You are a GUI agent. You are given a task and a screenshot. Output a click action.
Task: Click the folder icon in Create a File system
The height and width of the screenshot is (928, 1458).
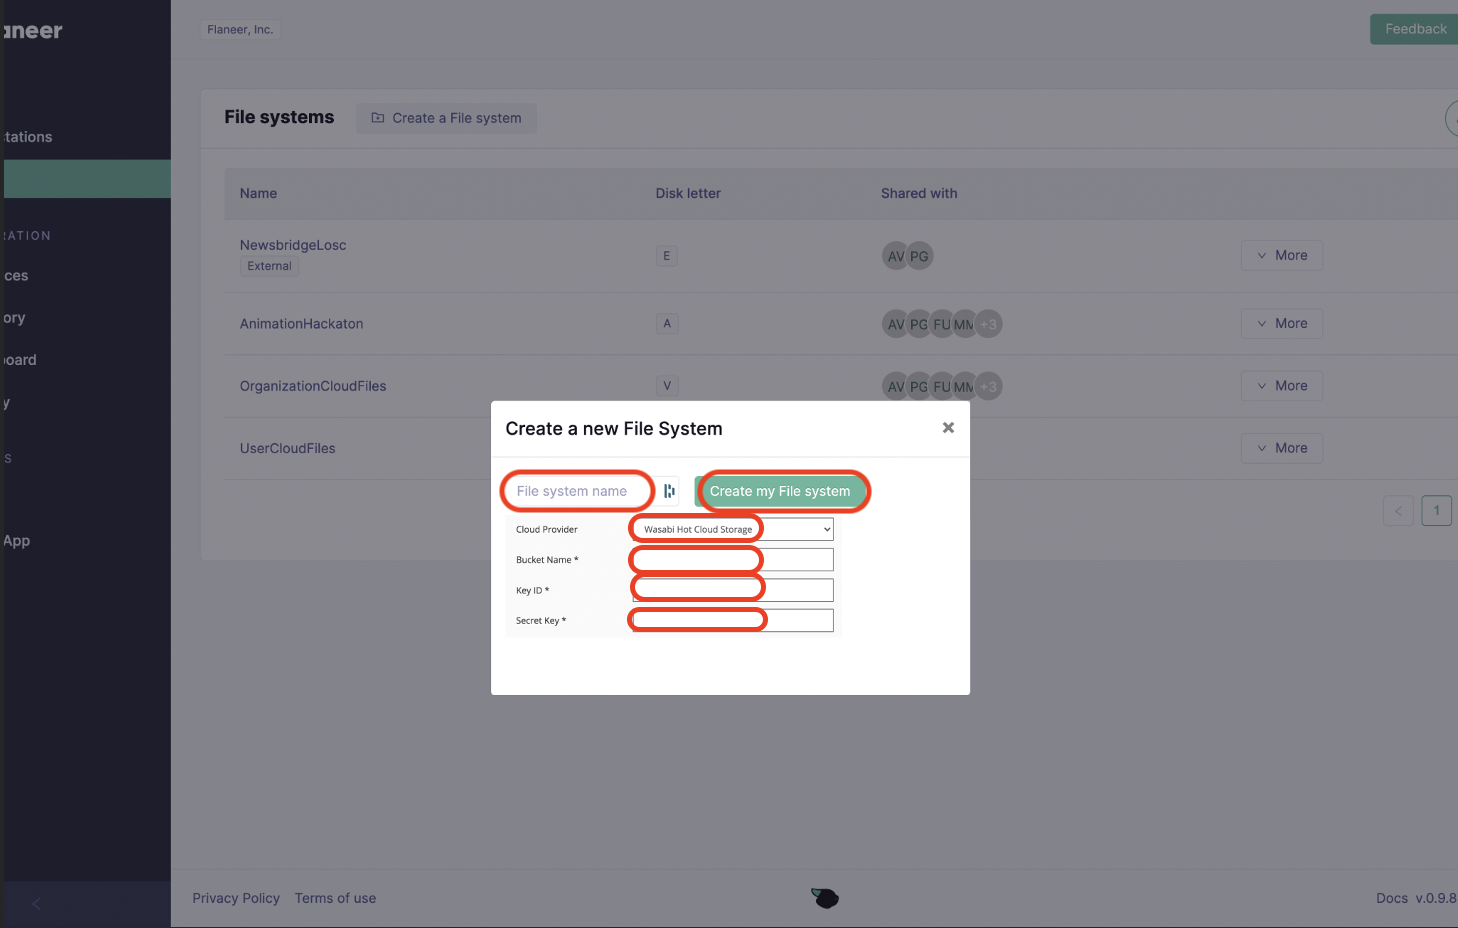378,118
